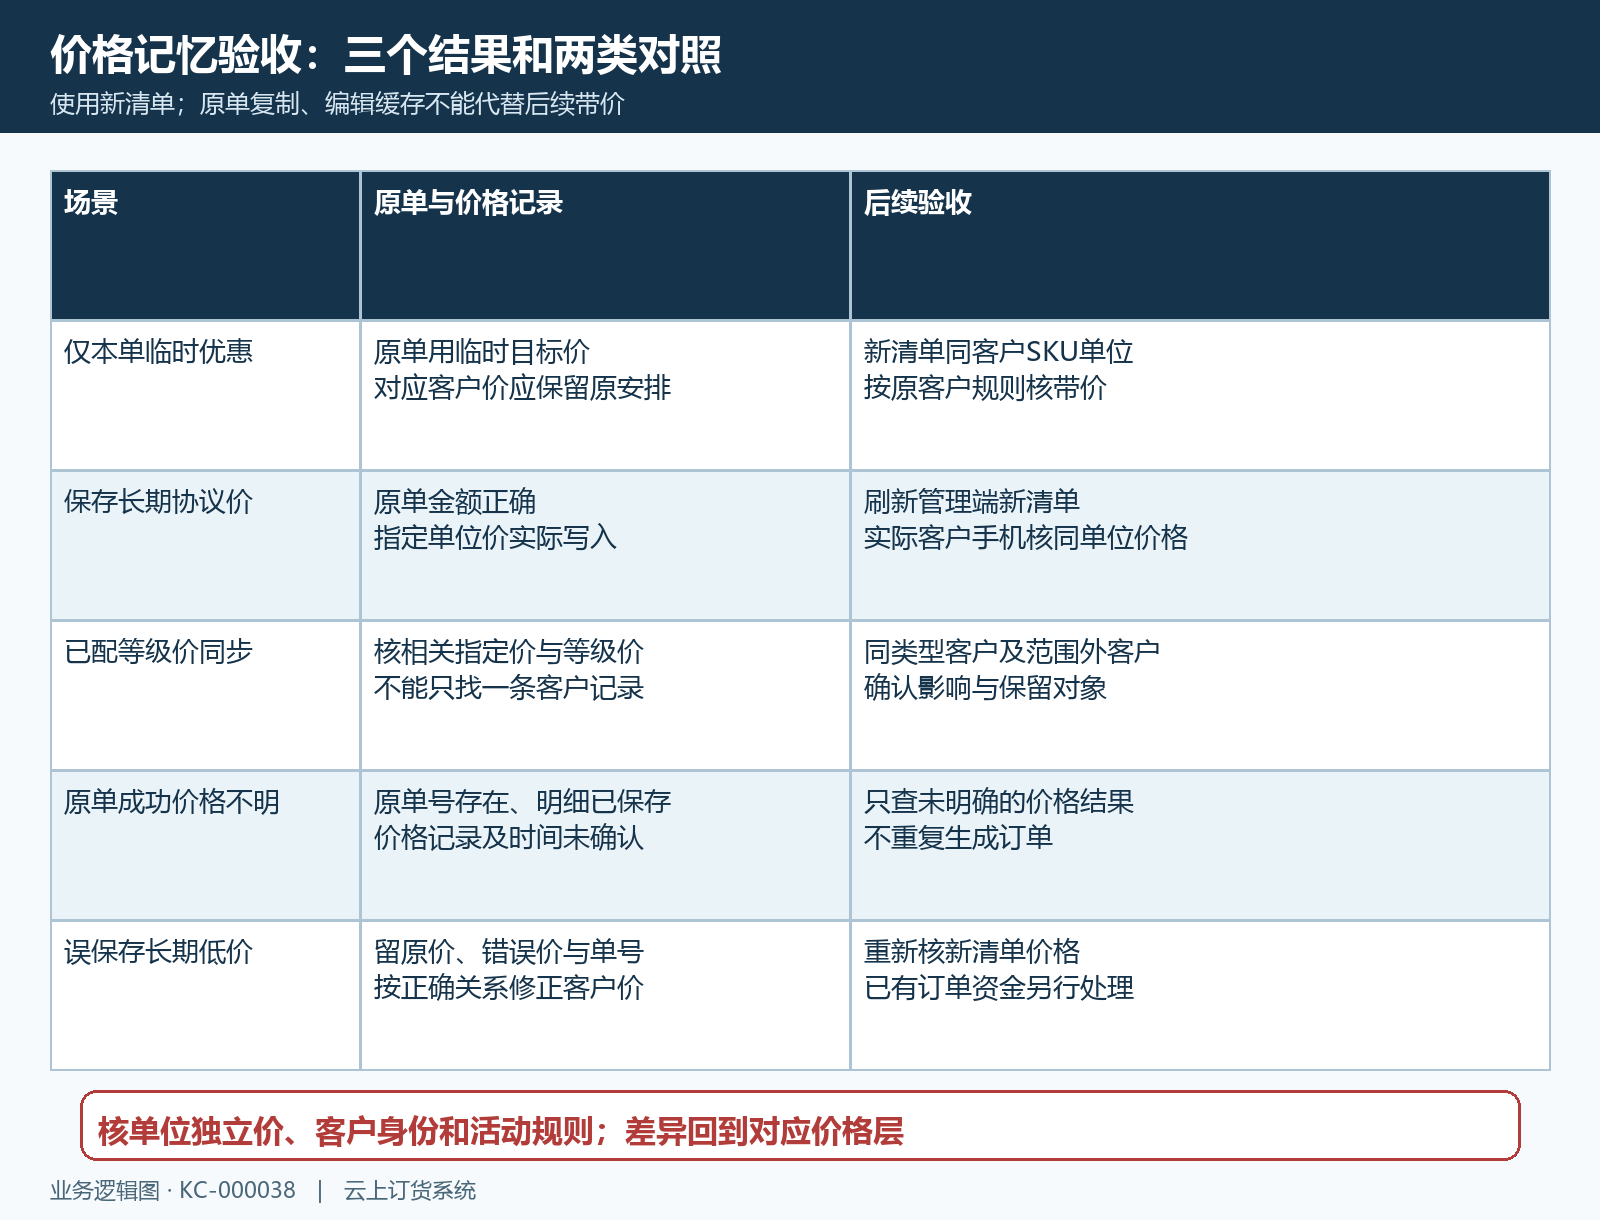Click the line 只查未明确的价格结果
The width and height of the screenshot is (1600, 1220).
[999, 802]
